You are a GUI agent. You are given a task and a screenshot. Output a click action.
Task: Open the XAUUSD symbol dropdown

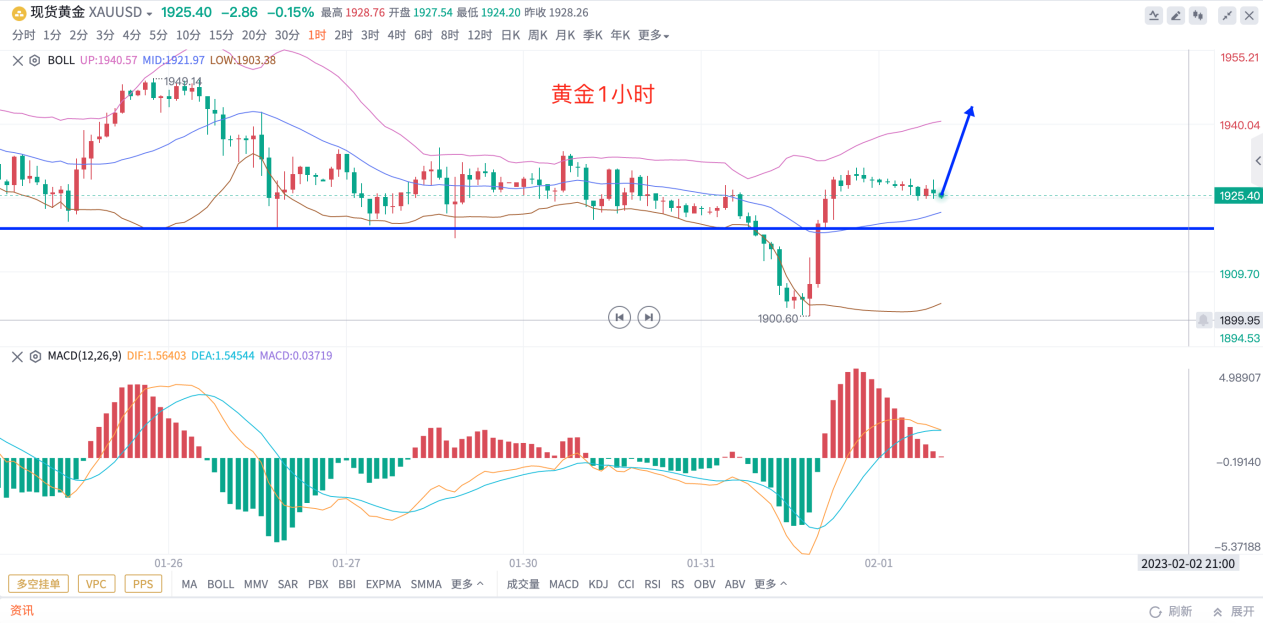pos(149,13)
